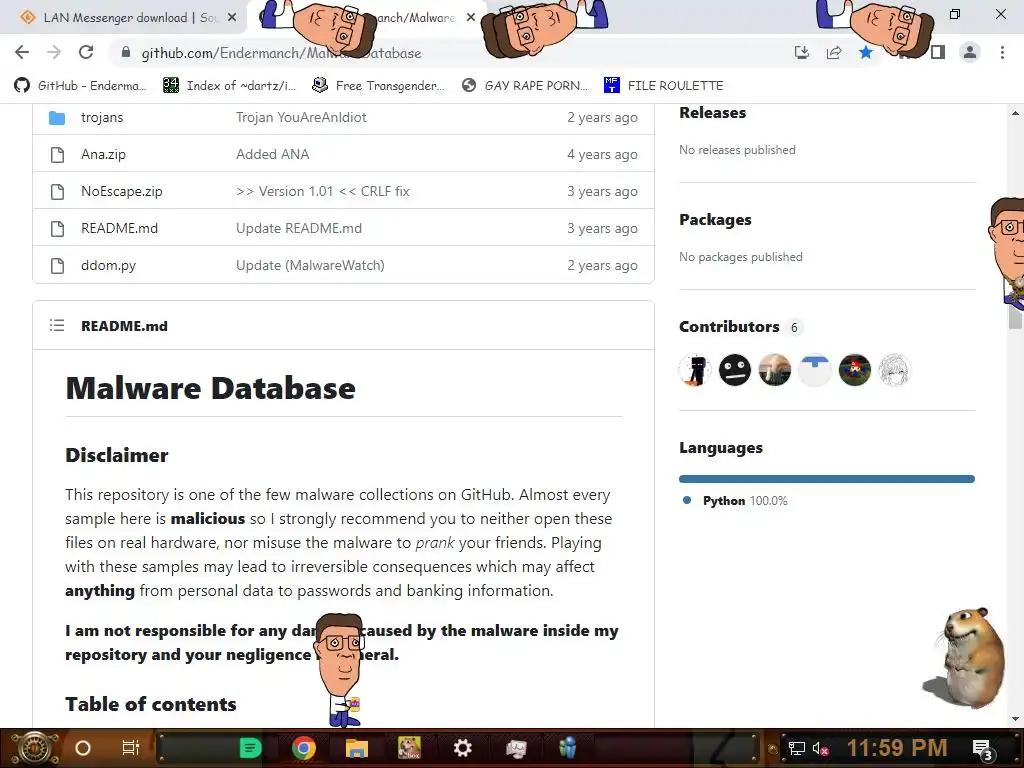Switch to the LAN Messenger download tab
The image size is (1024, 768).
131,18
